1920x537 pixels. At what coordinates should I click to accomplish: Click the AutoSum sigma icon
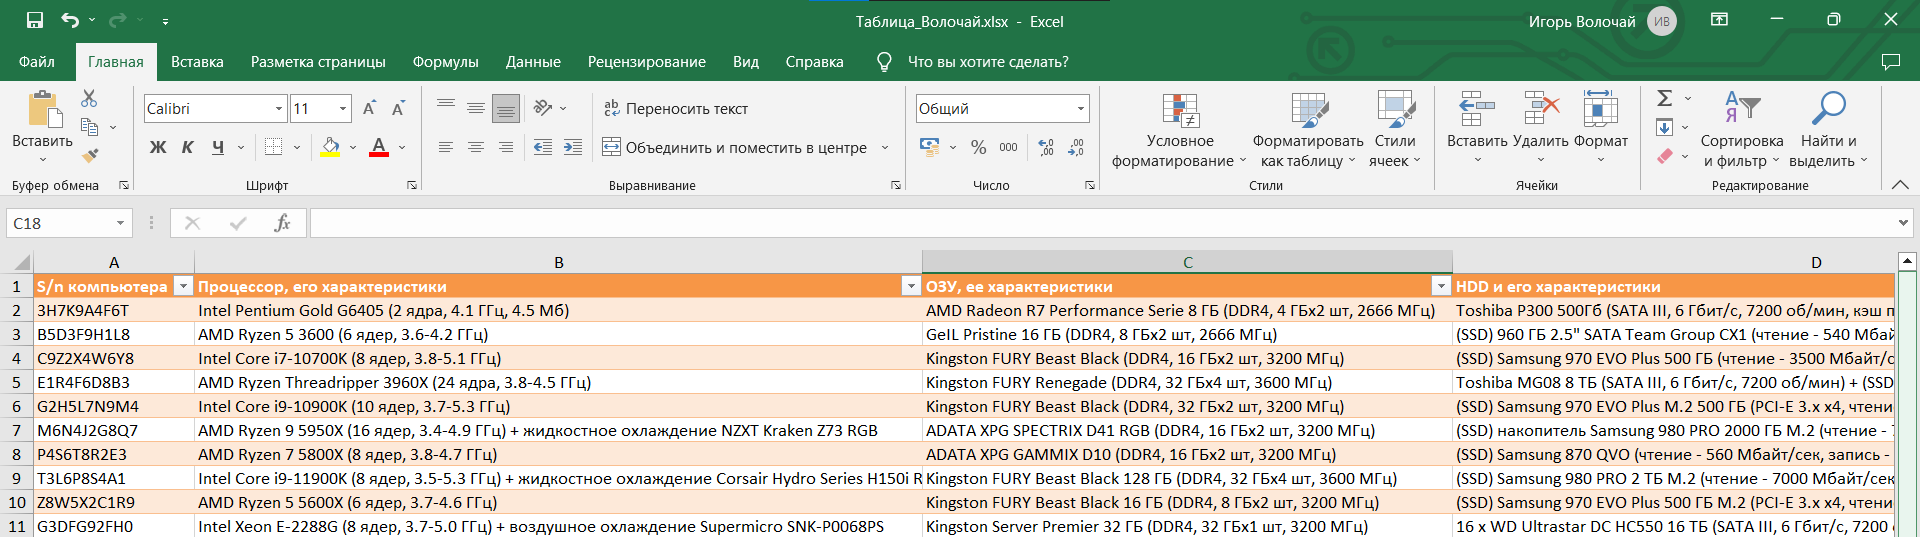coord(1664,98)
